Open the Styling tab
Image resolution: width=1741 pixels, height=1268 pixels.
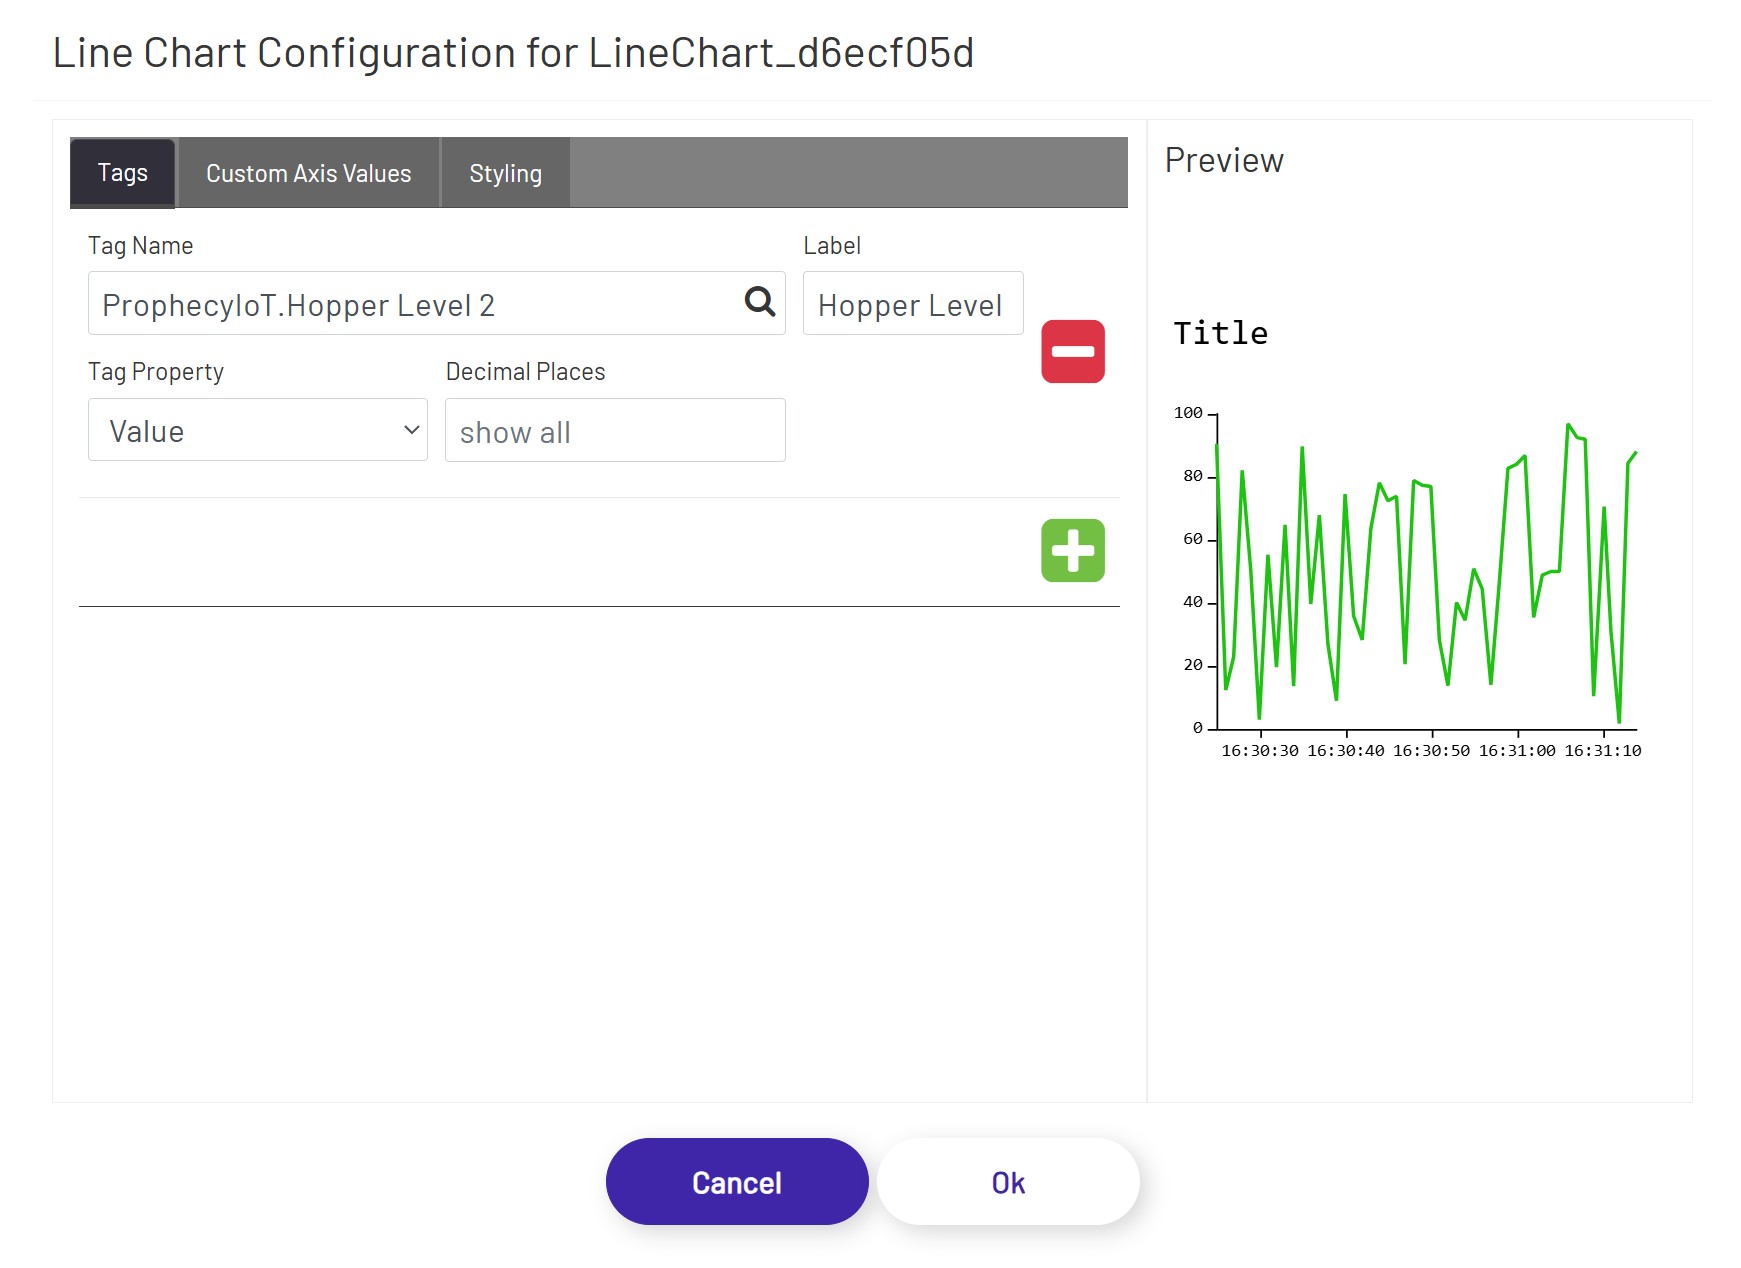tap(505, 172)
